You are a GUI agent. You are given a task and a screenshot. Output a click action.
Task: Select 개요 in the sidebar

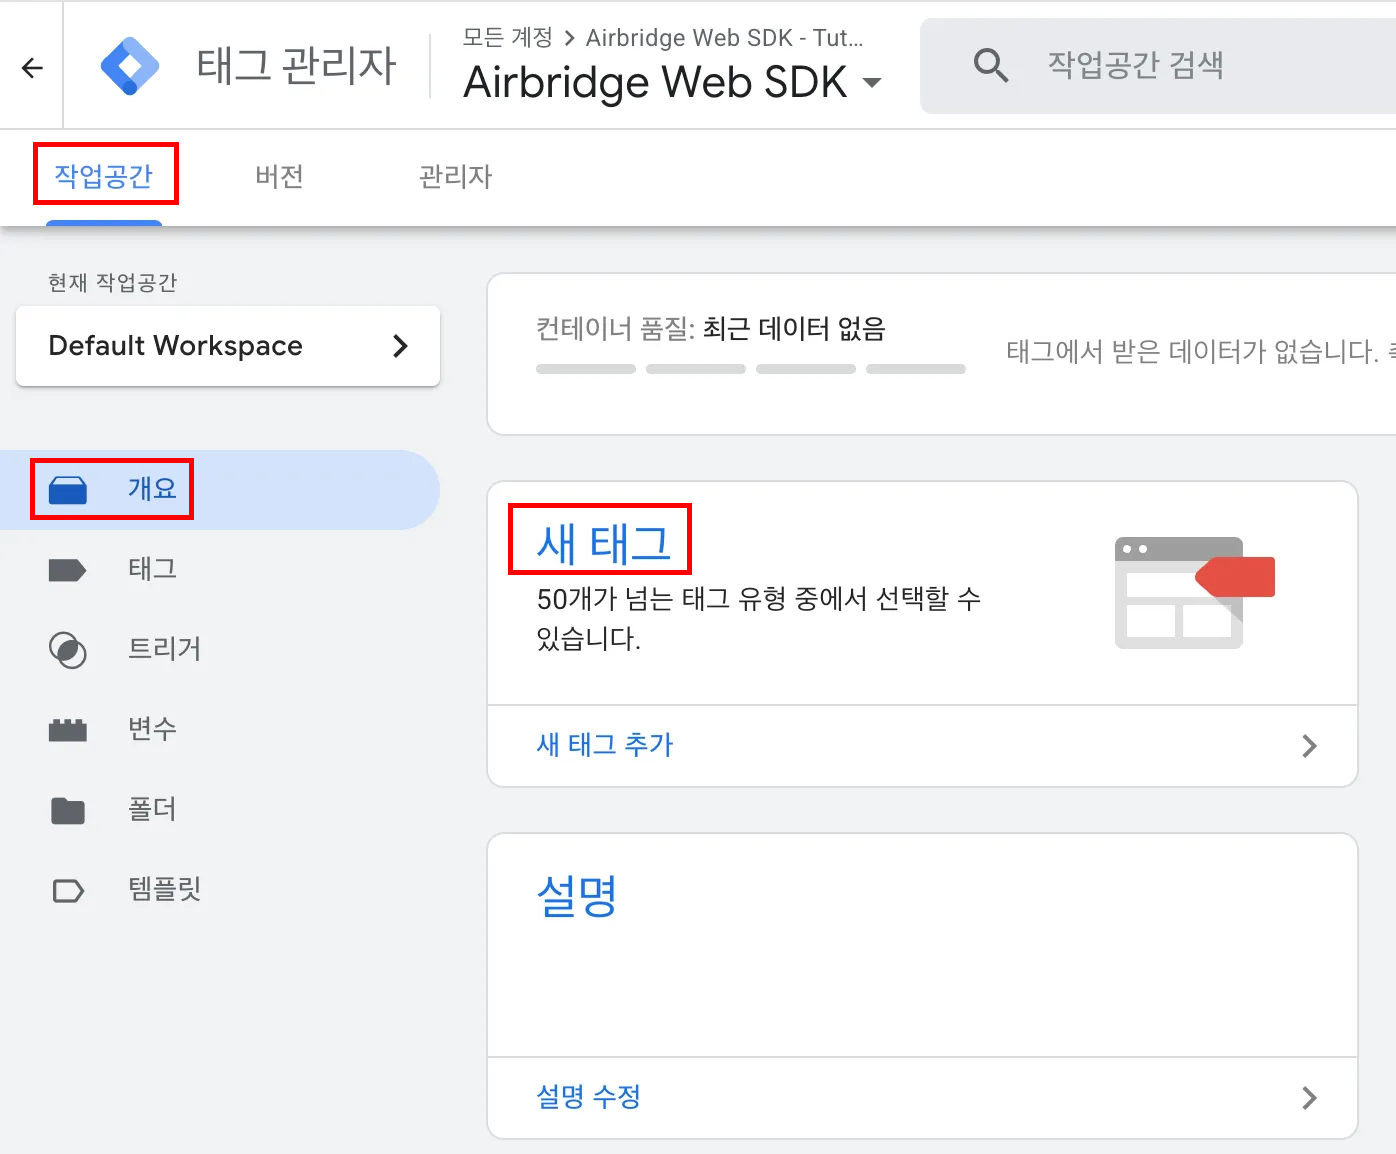(220, 490)
